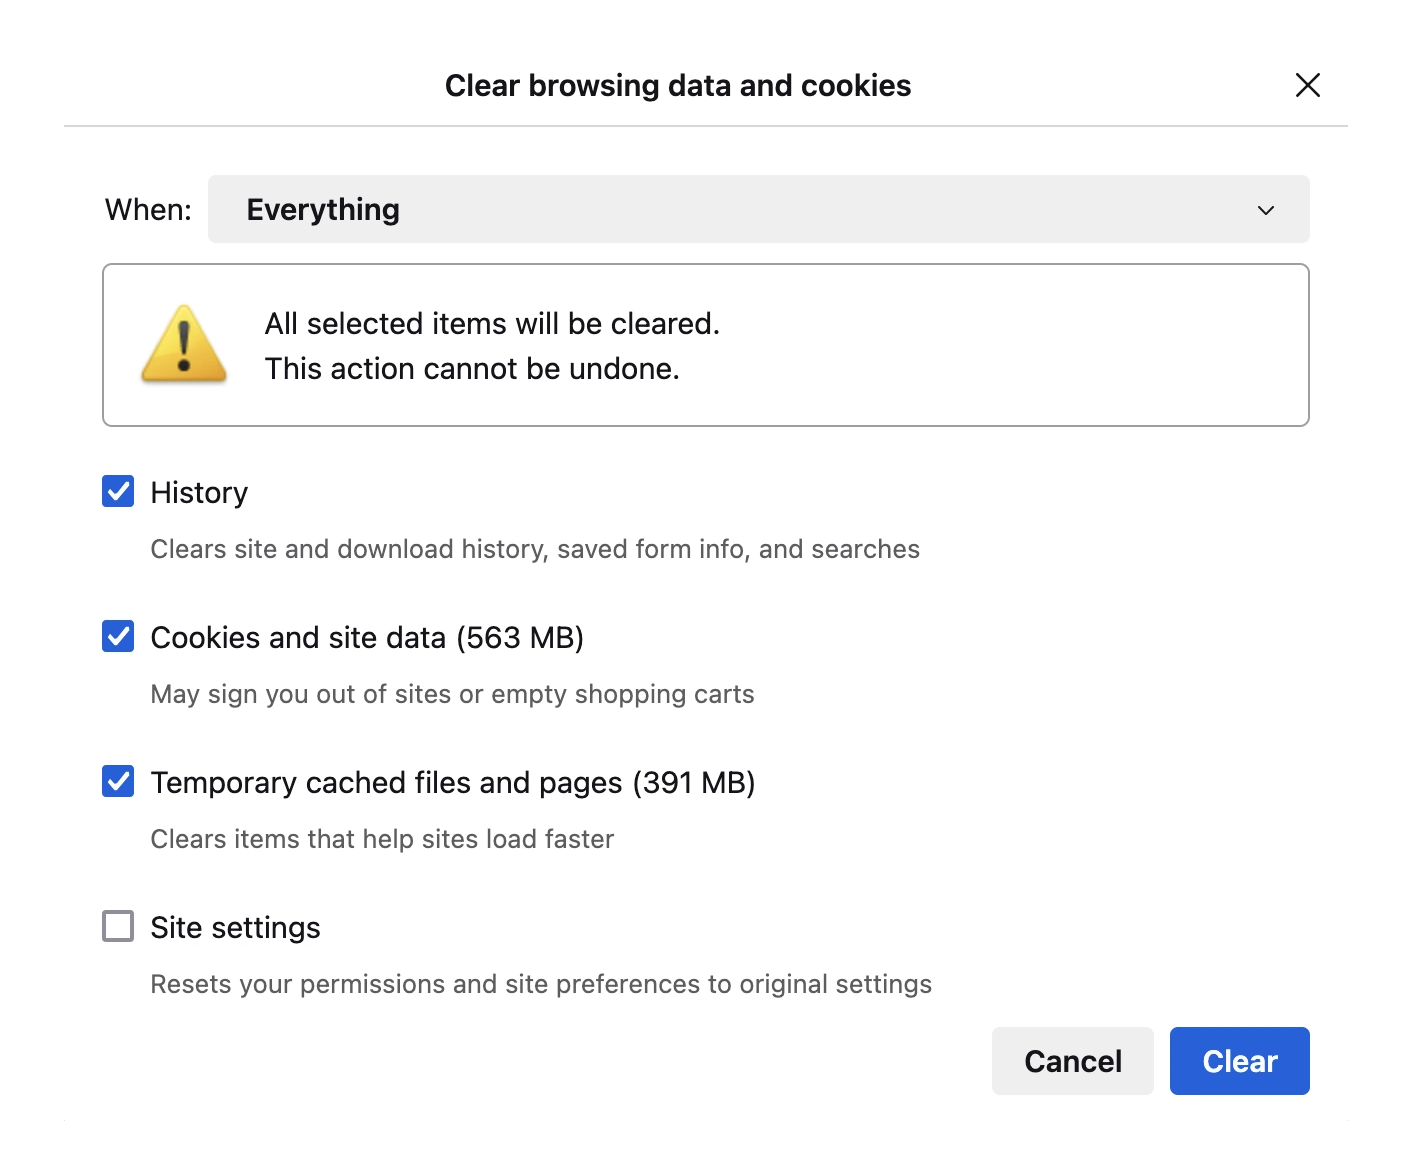Click the Site settings label

[x=235, y=927]
